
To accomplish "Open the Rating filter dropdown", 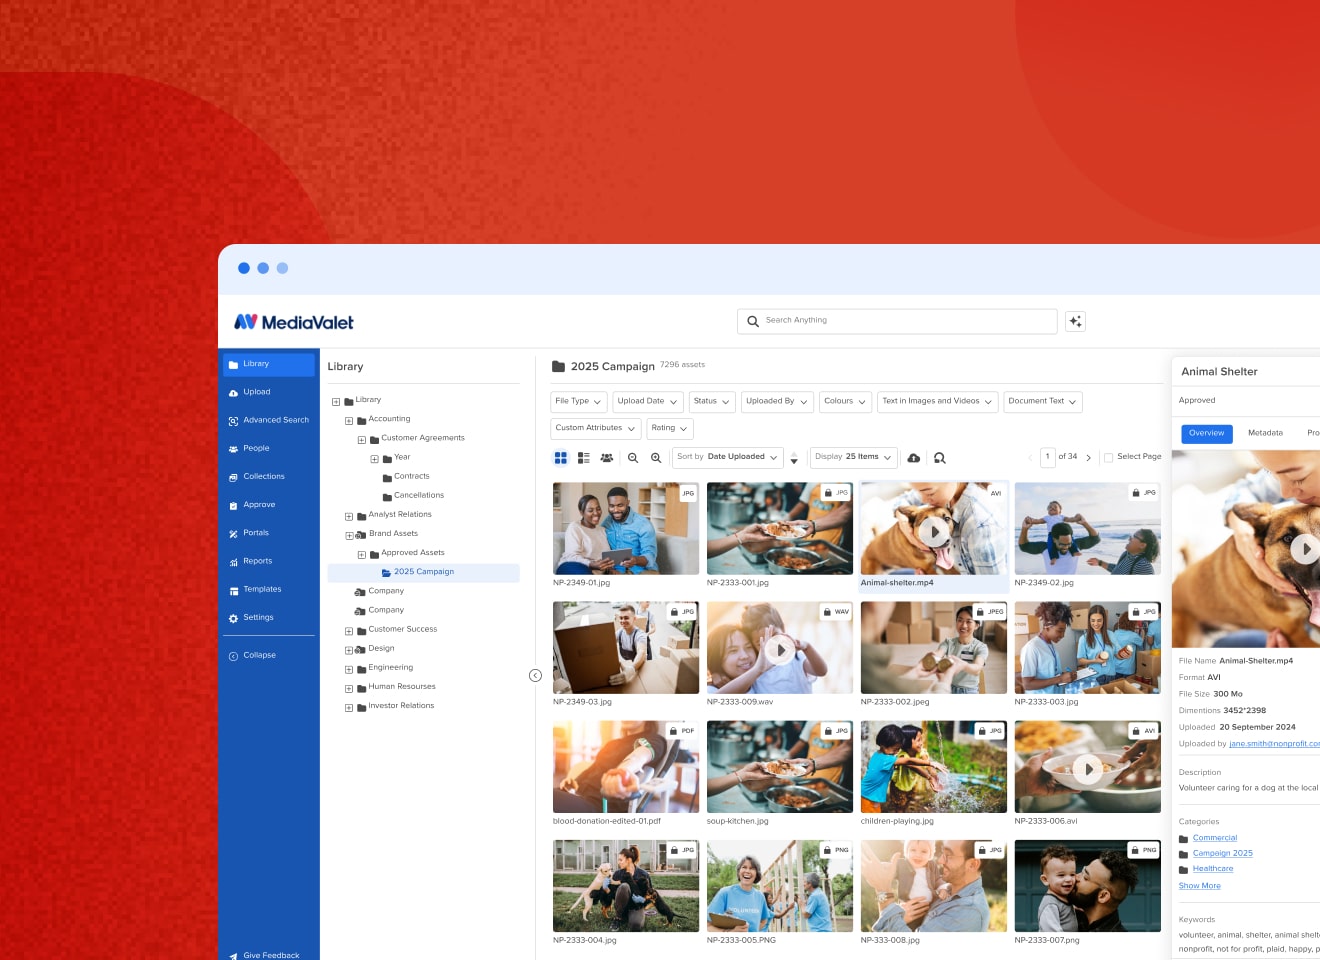I will [670, 428].
